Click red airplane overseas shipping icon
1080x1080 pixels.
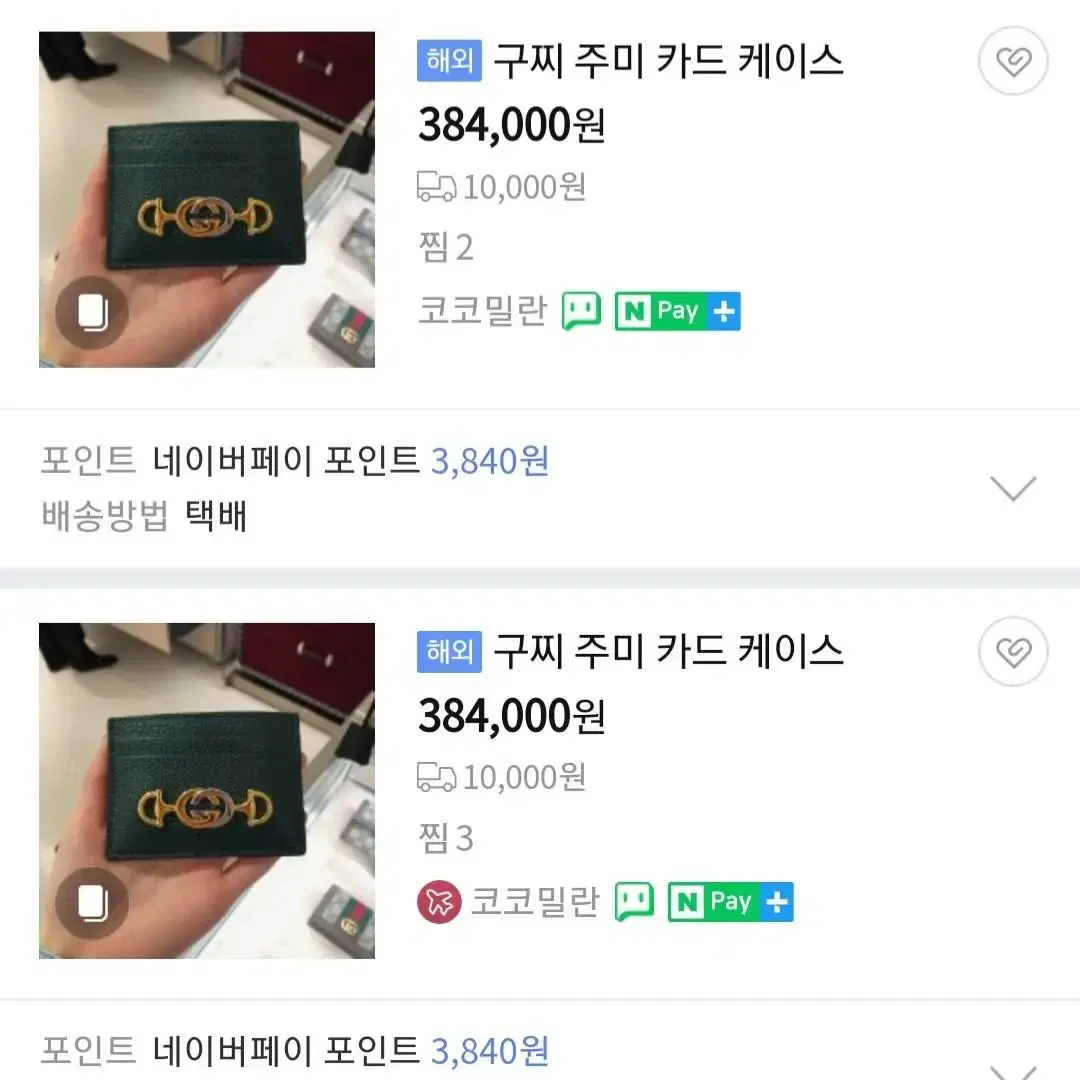coord(439,902)
